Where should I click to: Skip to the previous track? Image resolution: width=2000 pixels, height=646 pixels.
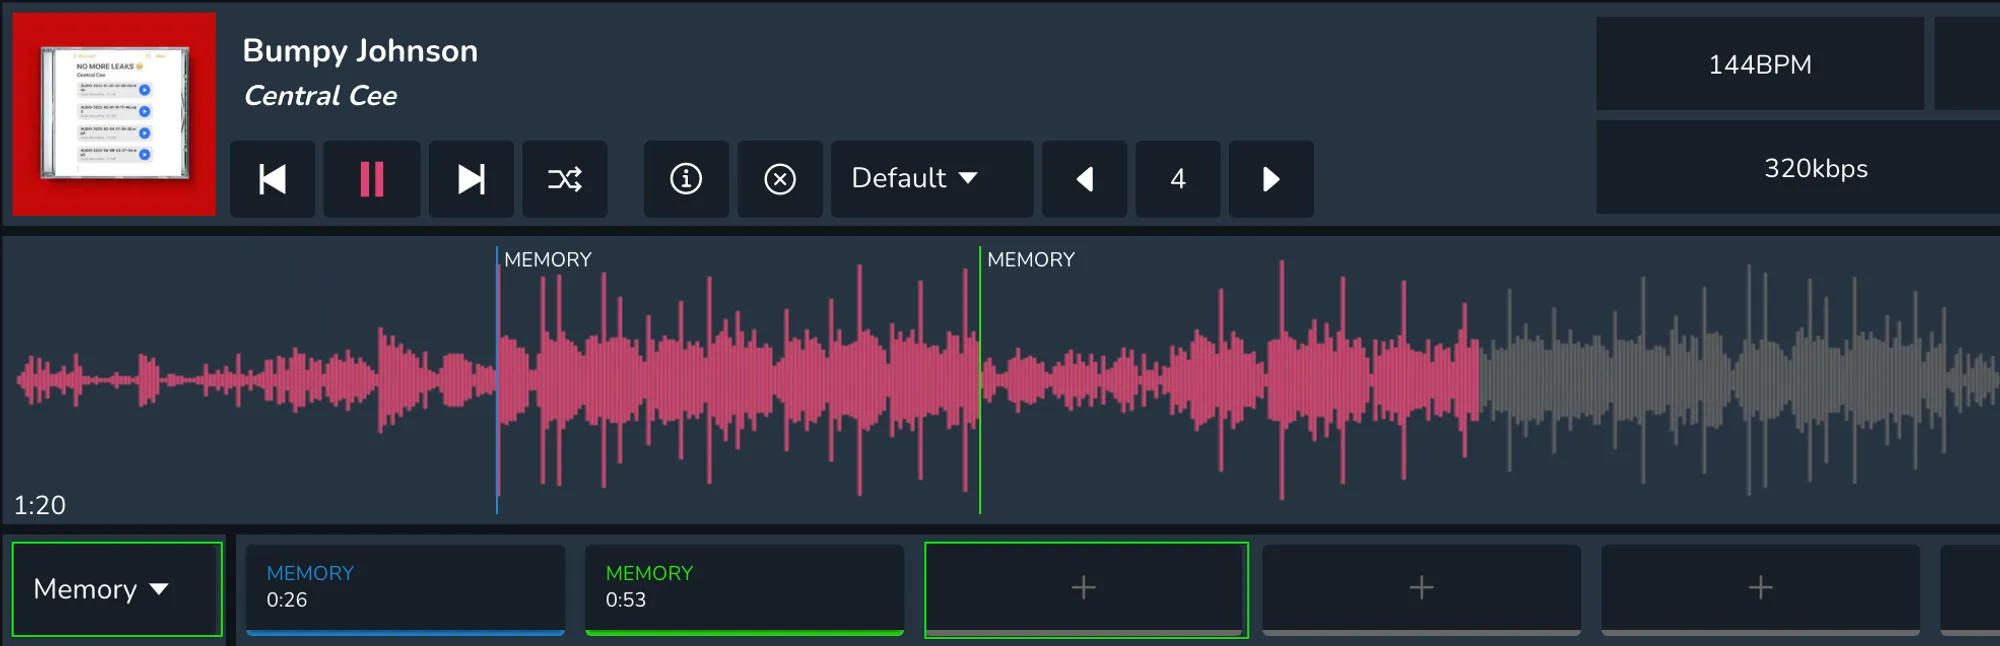pyautogui.click(x=272, y=180)
